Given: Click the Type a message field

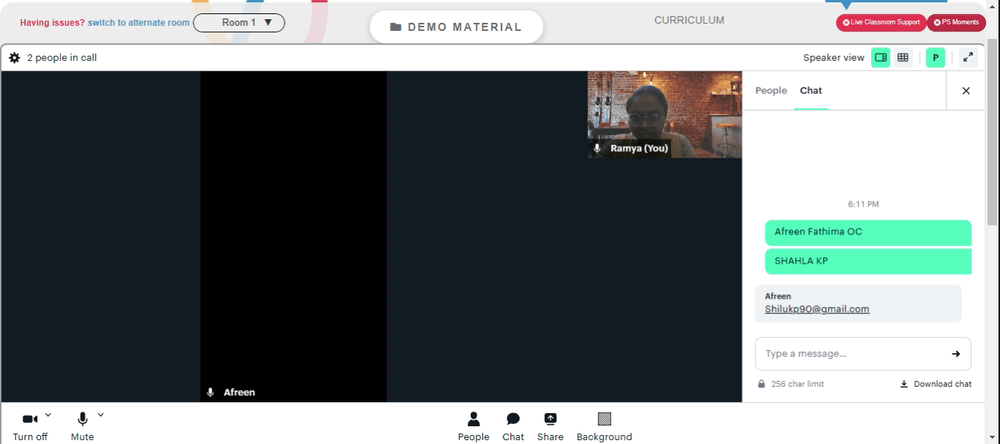Looking at the screenshot, I should click(863, 353).
